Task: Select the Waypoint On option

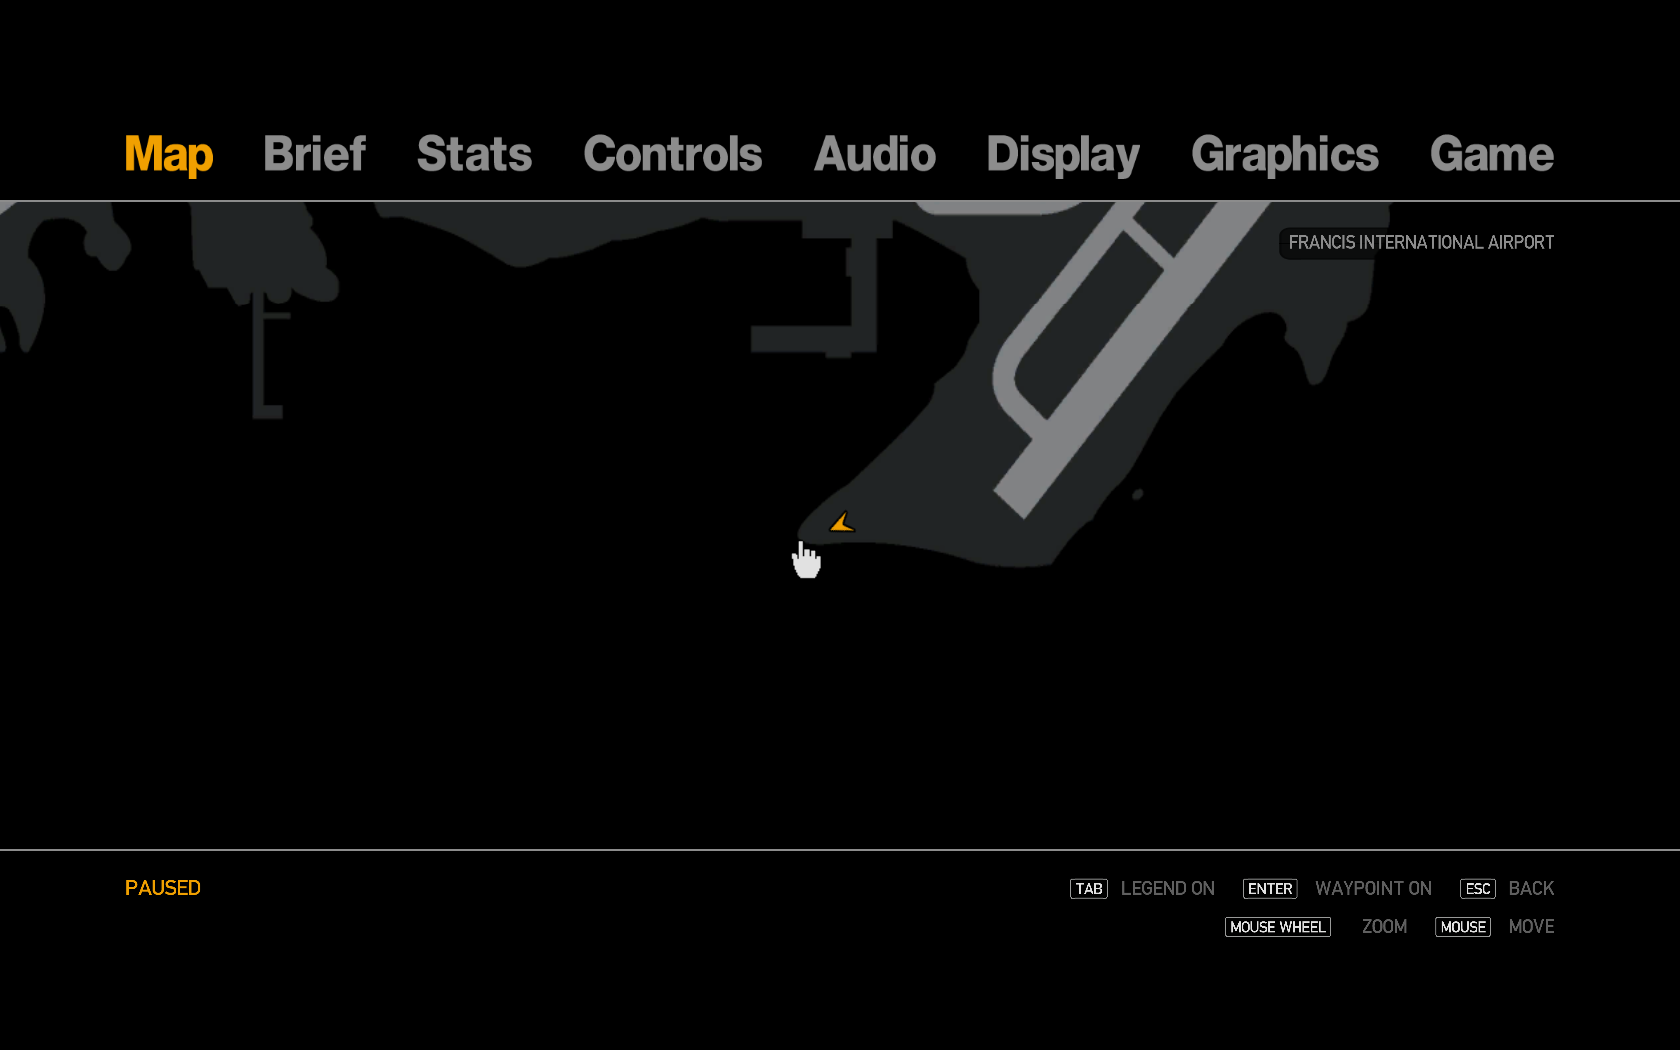Action: coord(1373,888)
